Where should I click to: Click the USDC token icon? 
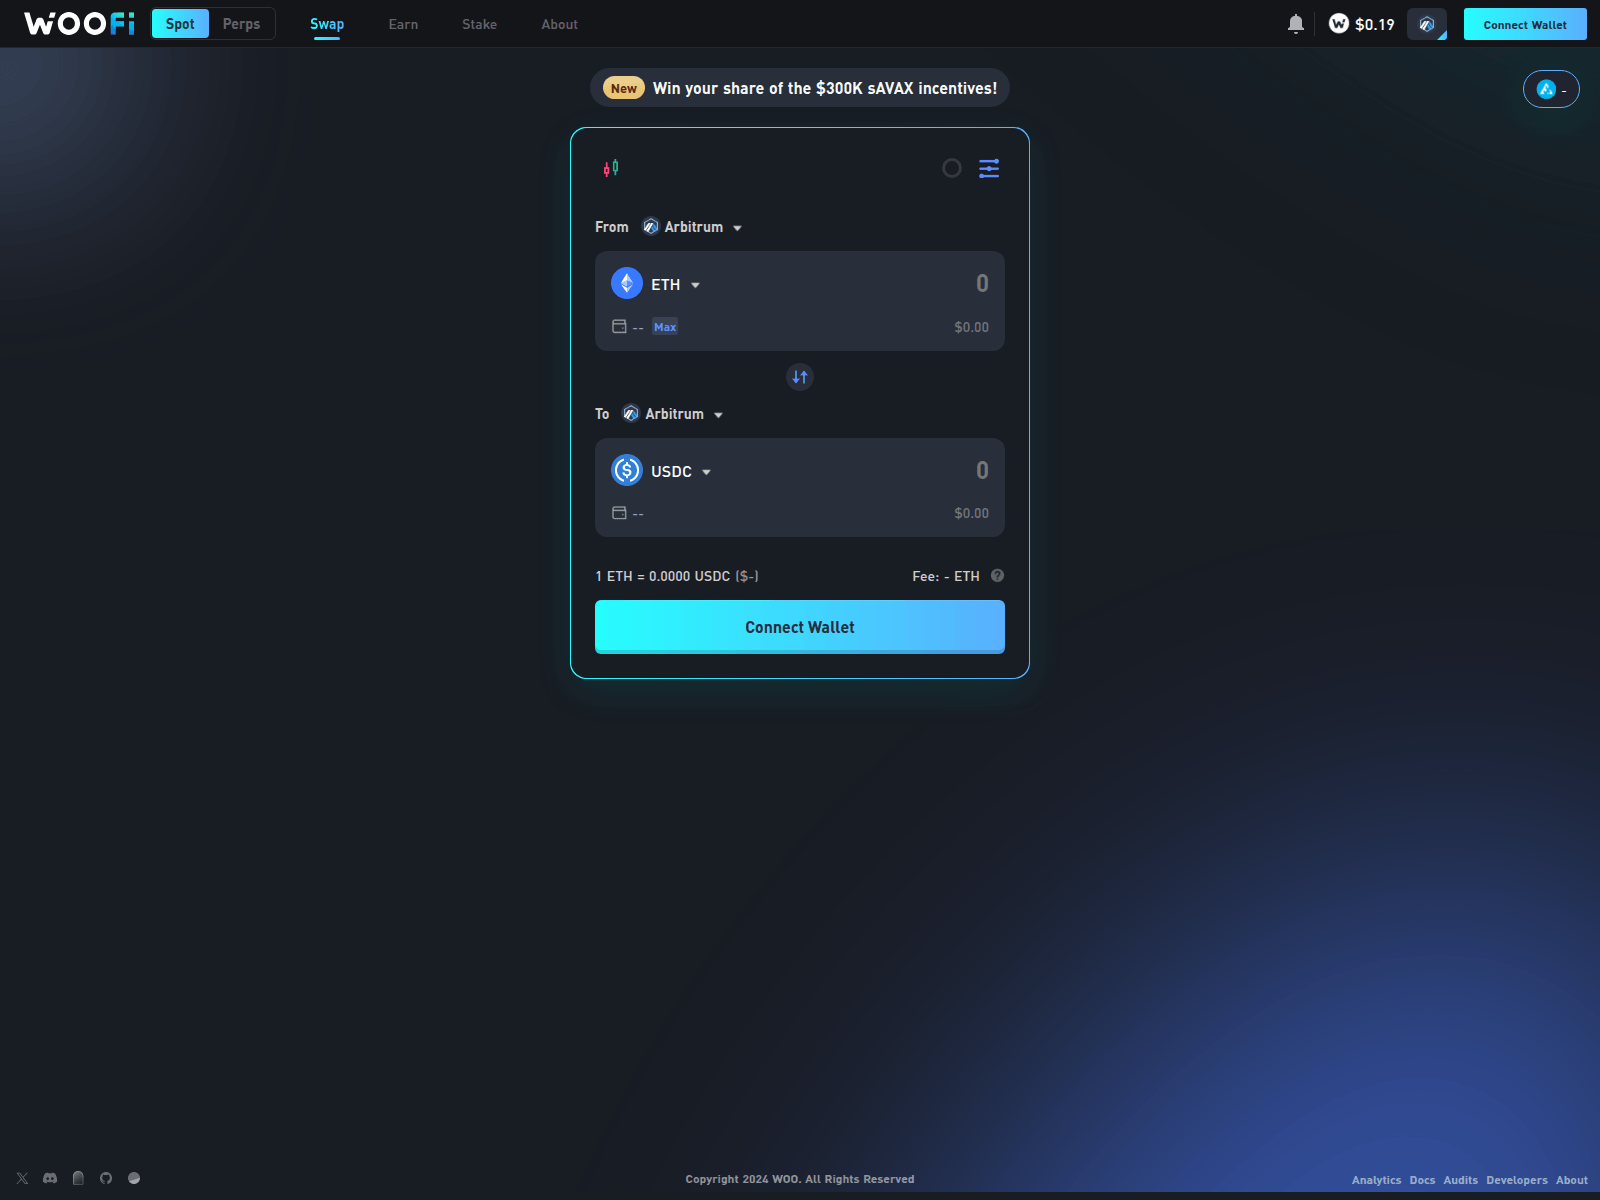pyautogui.click(x=627, y=470)
